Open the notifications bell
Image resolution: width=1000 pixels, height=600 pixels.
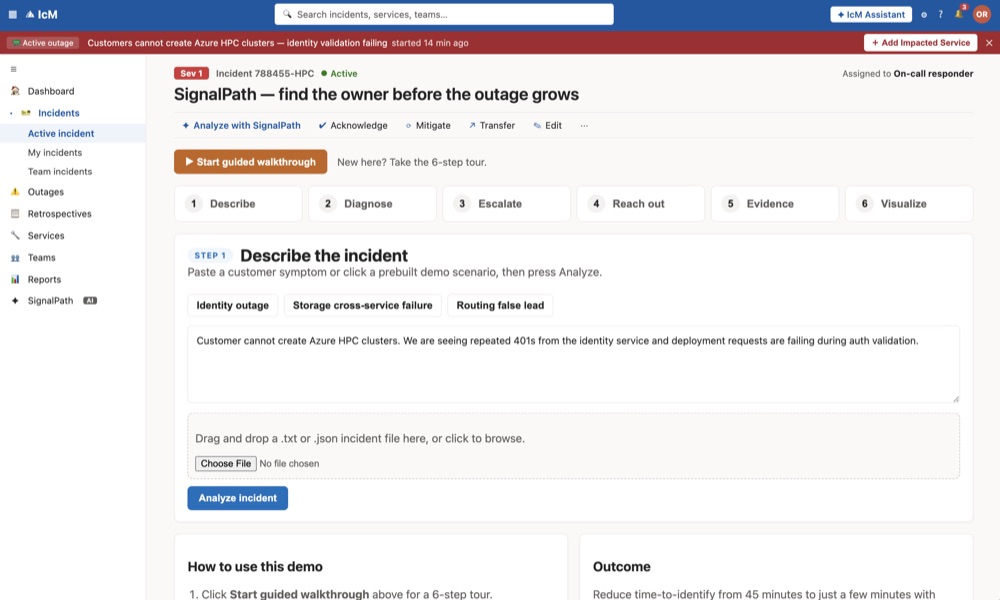click(959, 14)
